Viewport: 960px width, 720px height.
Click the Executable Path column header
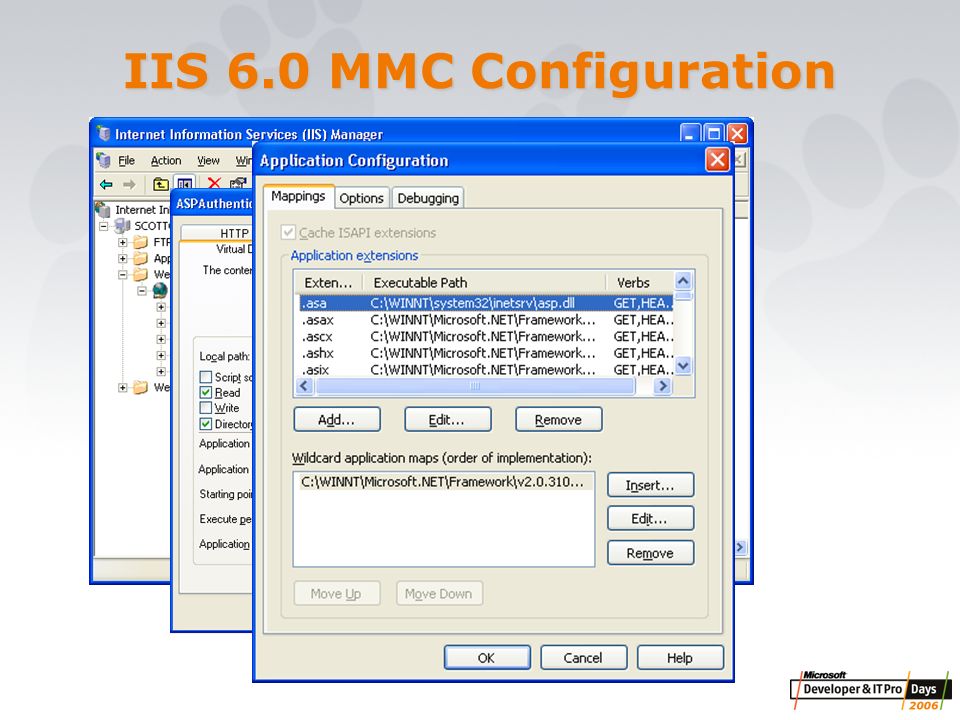click(x=485, y=282)
